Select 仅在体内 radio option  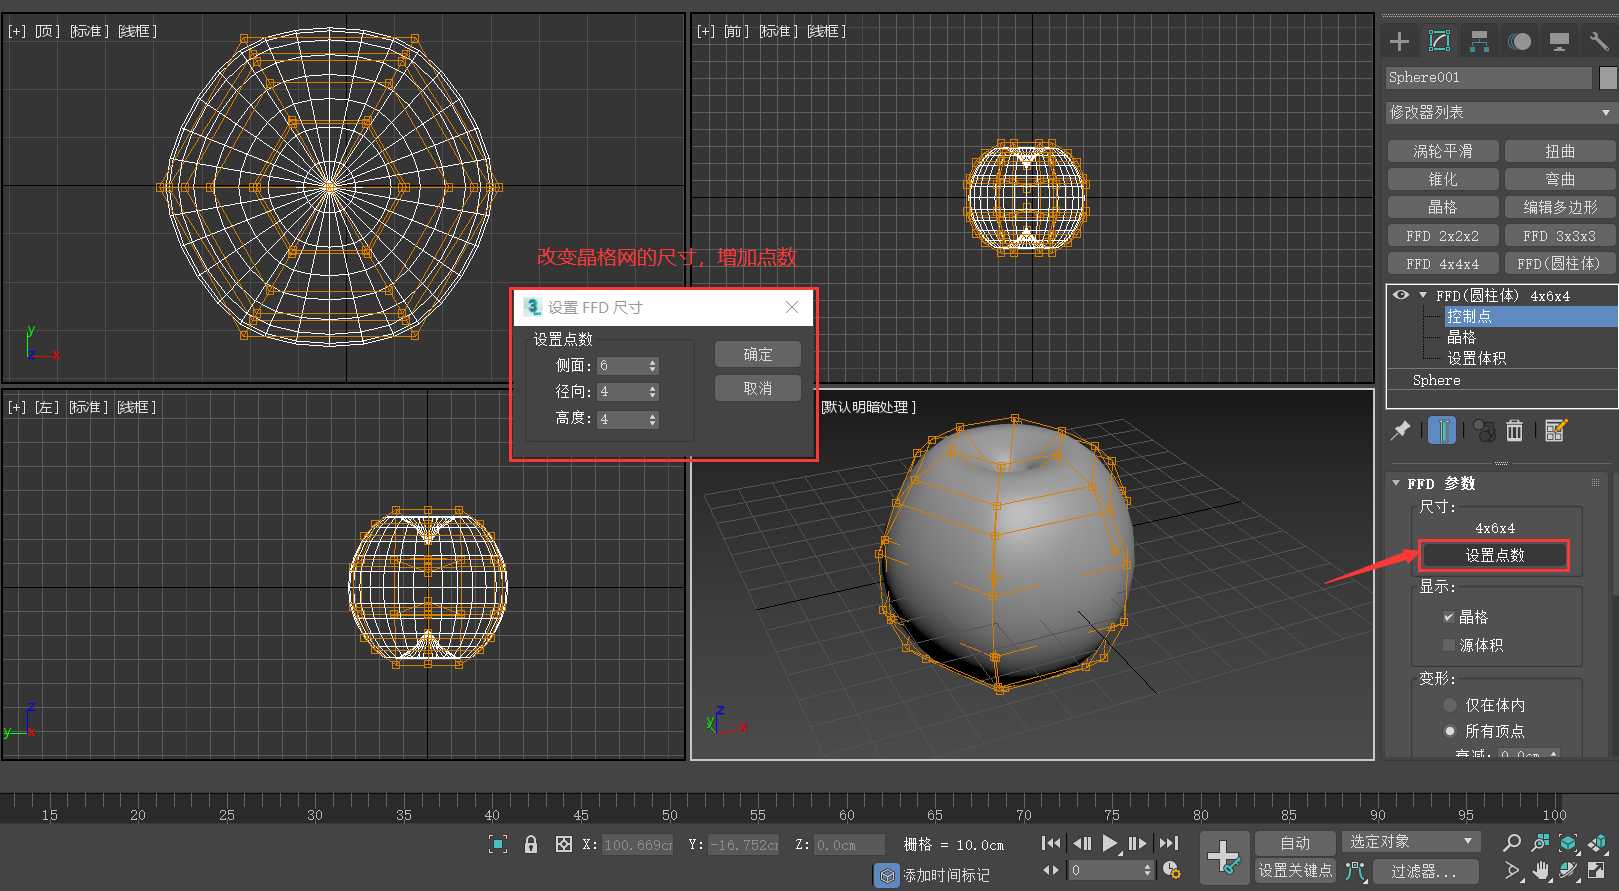[1449, 705]
